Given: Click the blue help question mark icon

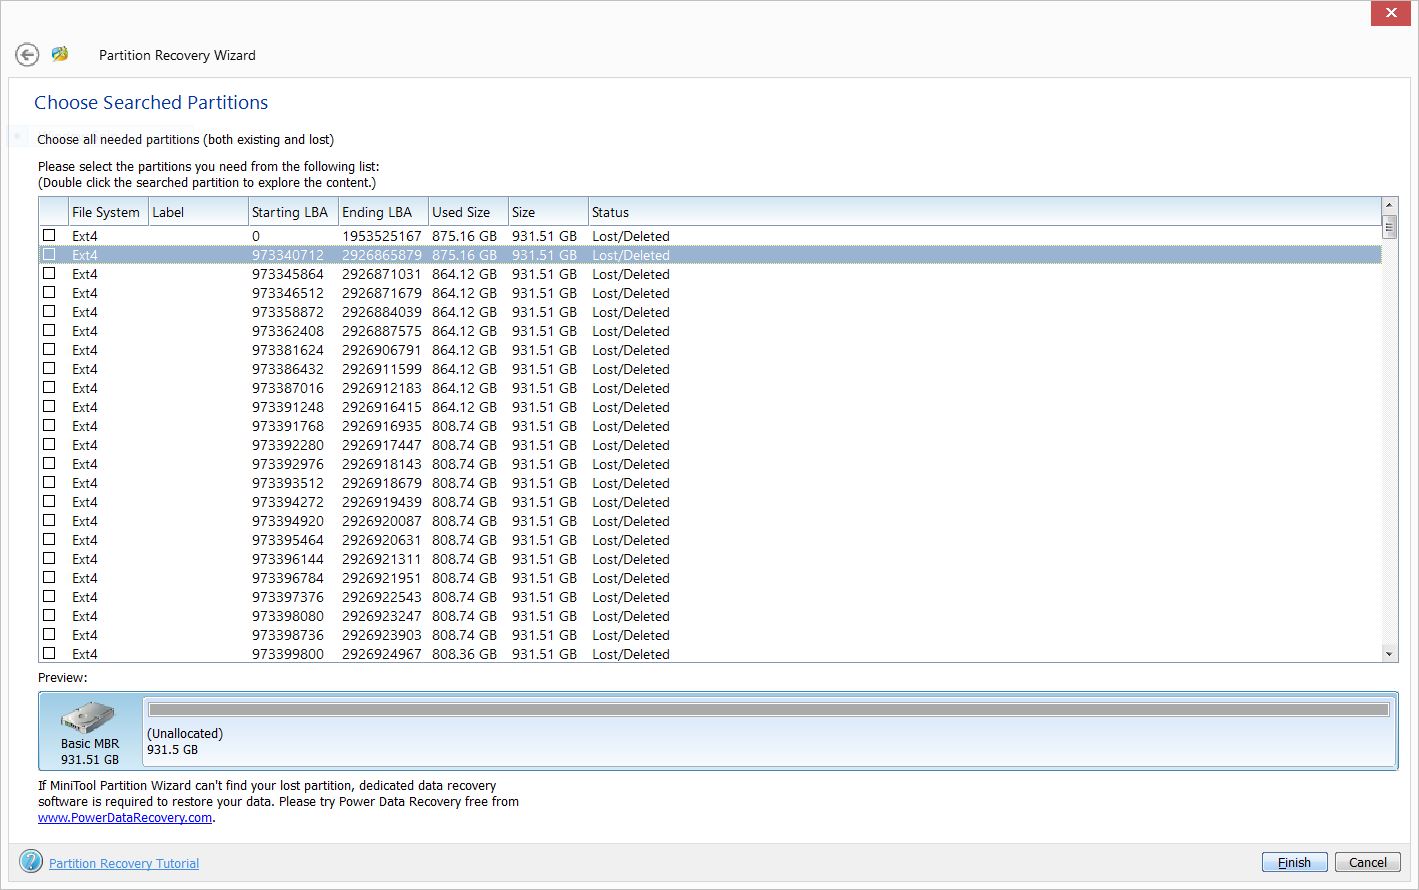Looking at the screenshot, I should (x=31, y=862).
